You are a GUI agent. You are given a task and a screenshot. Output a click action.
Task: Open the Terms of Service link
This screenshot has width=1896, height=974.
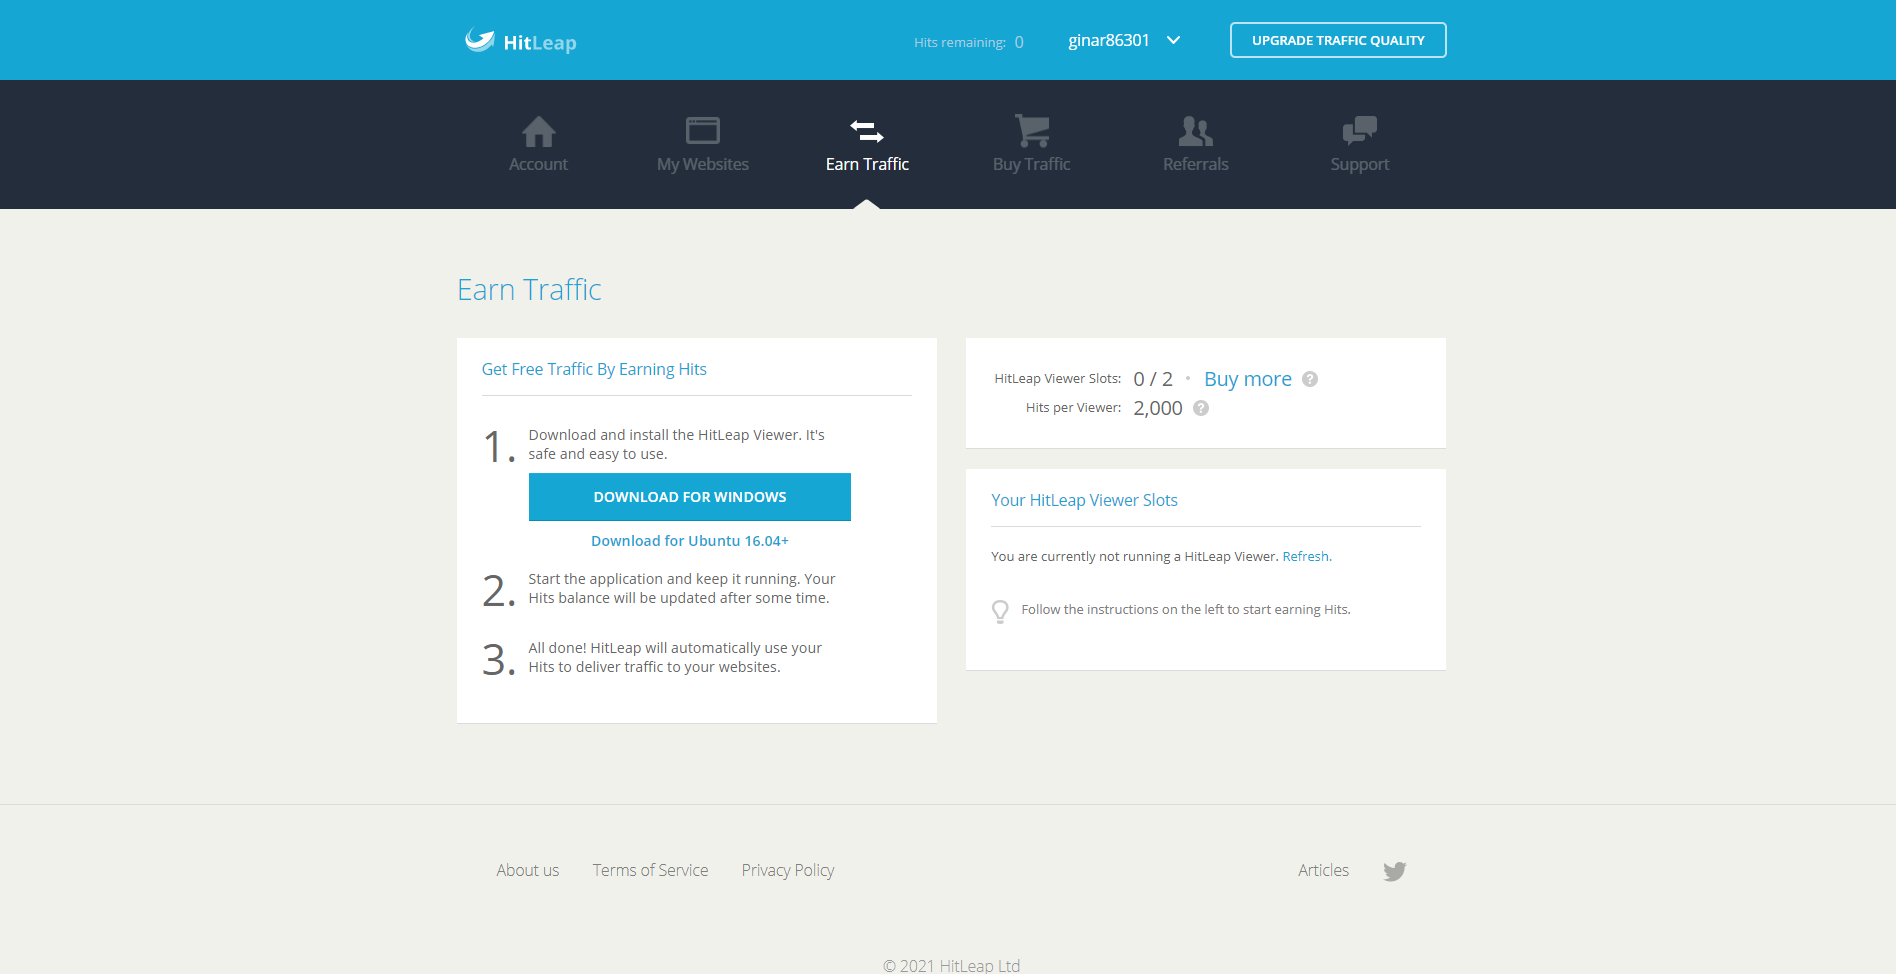[x=650, y=870]
